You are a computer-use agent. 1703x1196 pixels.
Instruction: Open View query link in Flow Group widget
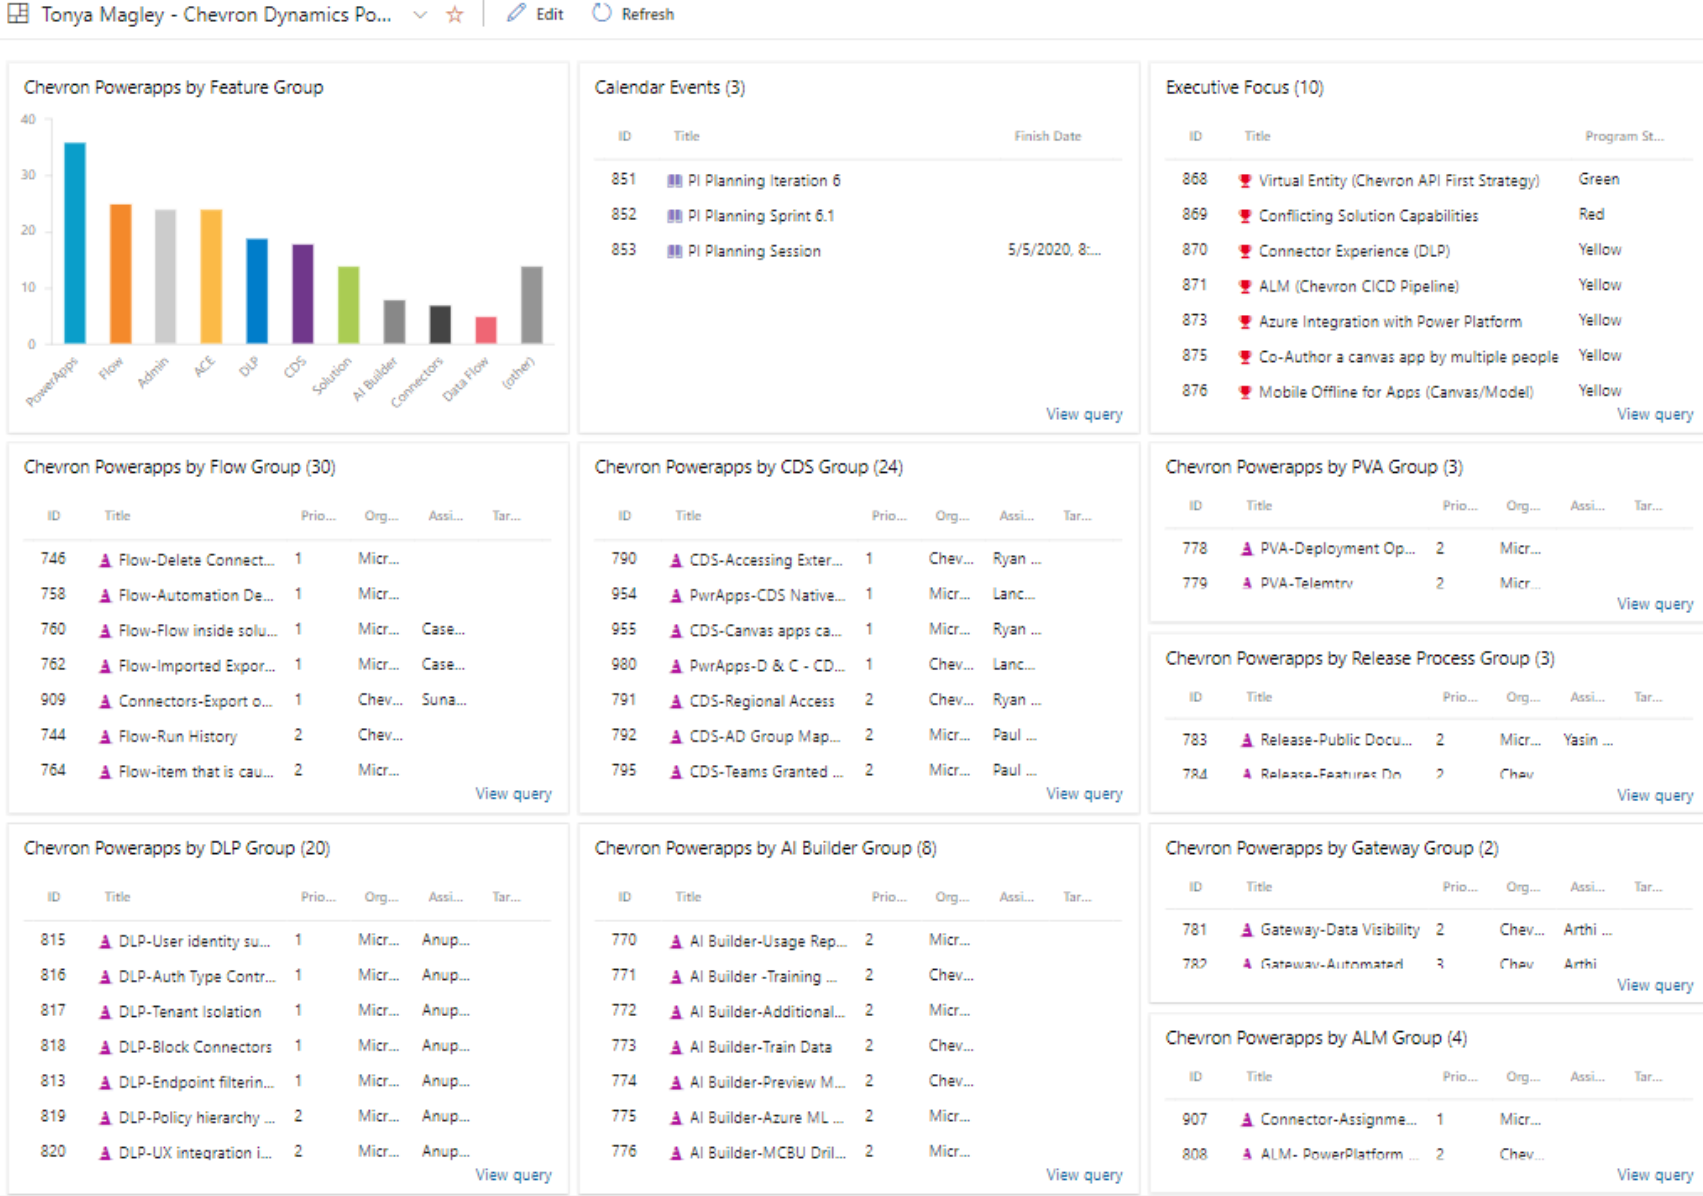[513, 794]
